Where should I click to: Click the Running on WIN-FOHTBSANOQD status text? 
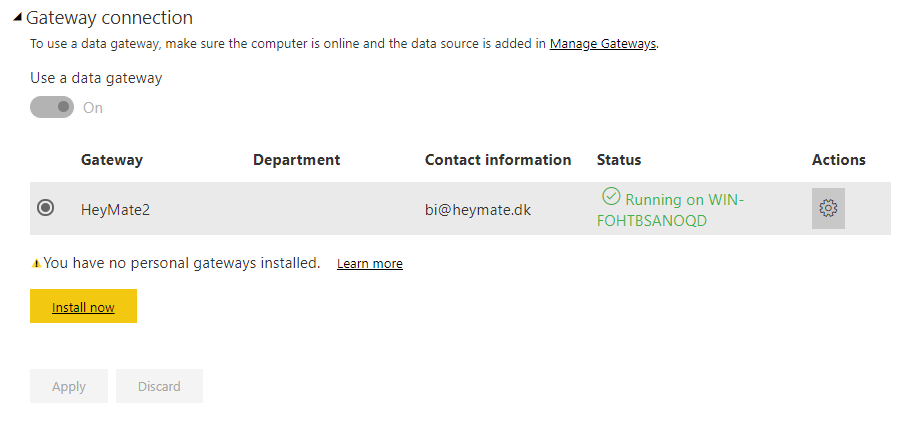click(x=671, y=209)
